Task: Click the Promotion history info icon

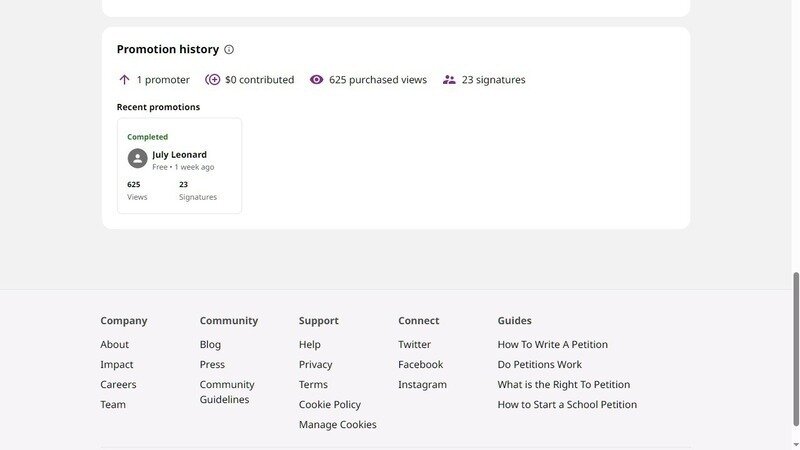Action: tap(229, 50)
